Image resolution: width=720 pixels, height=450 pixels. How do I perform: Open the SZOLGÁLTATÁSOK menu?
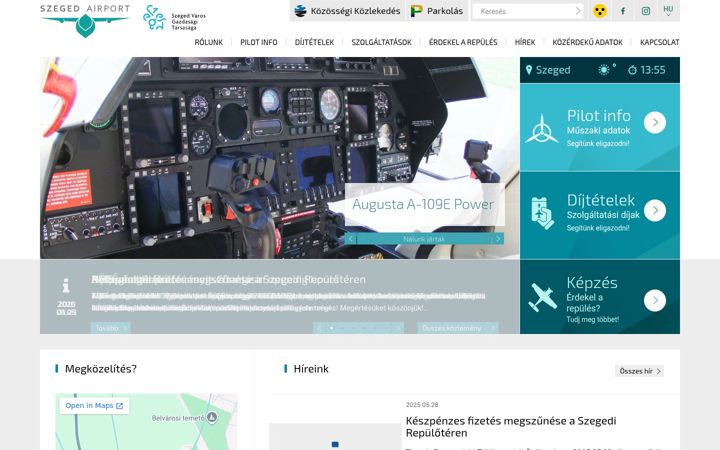(x=381, y=42)
